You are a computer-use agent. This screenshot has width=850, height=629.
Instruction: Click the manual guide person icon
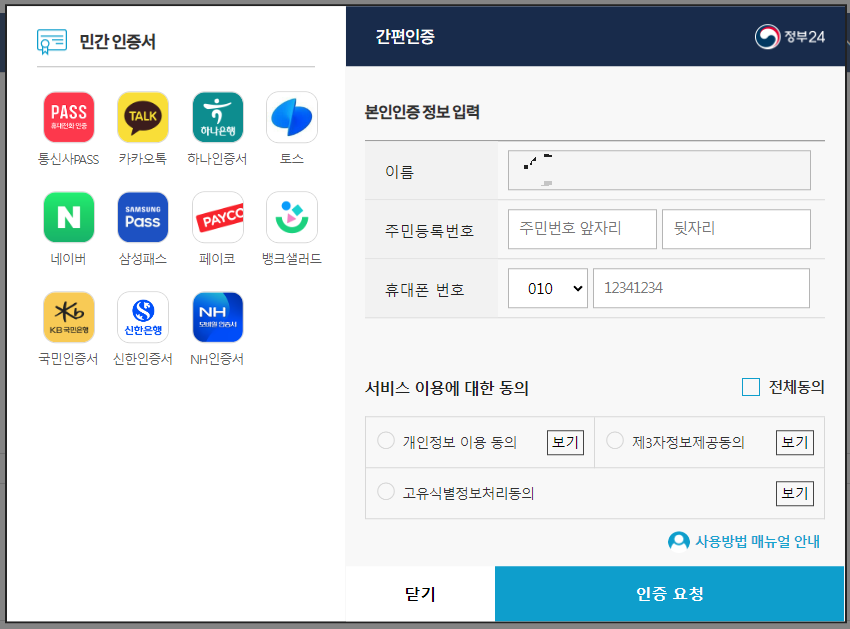679,541
